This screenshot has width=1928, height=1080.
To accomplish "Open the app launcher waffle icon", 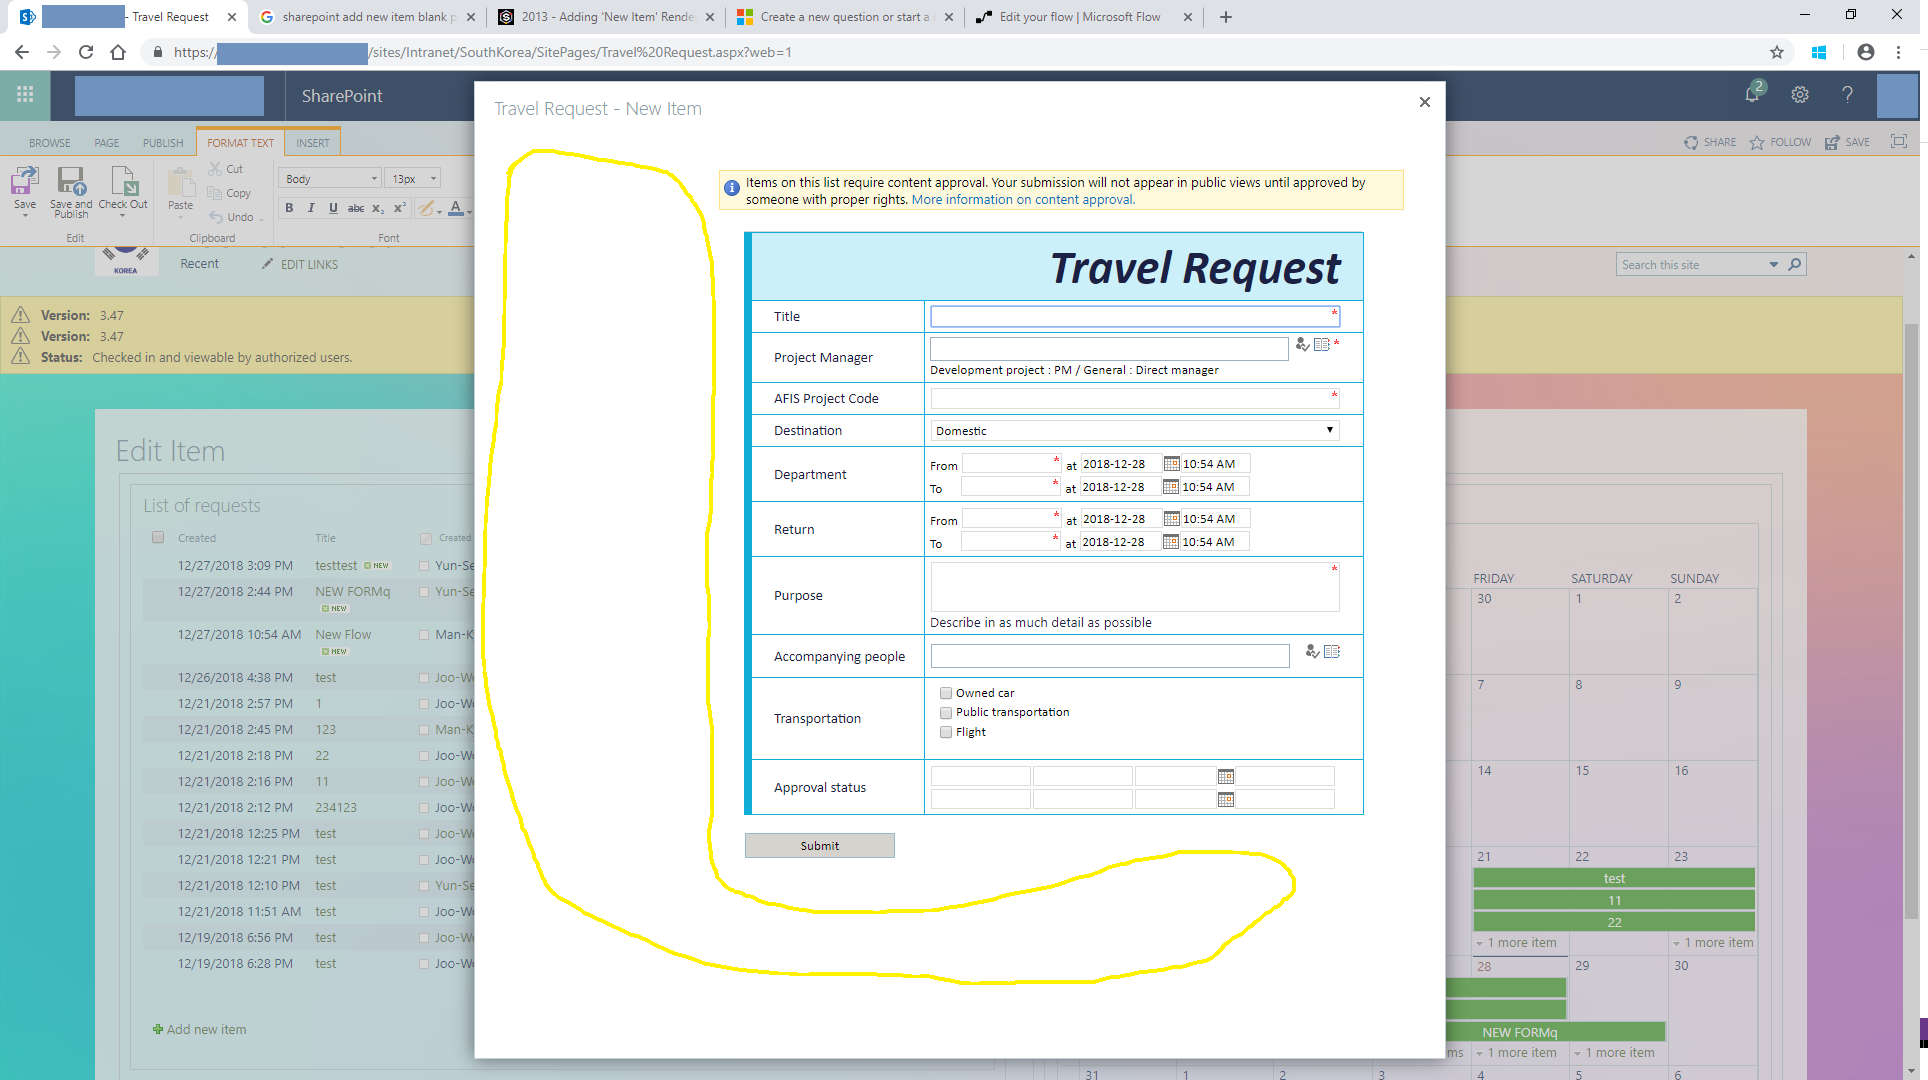I will 25,95.
